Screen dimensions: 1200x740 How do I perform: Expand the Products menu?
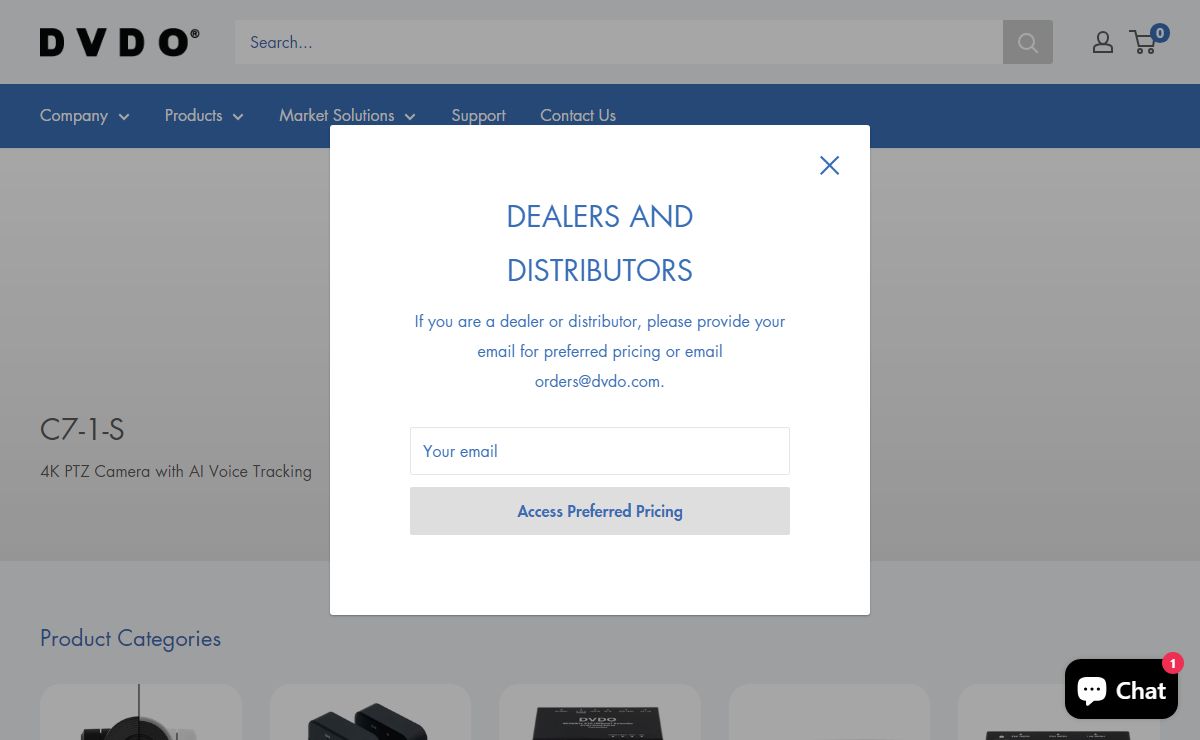pos(204,116)
